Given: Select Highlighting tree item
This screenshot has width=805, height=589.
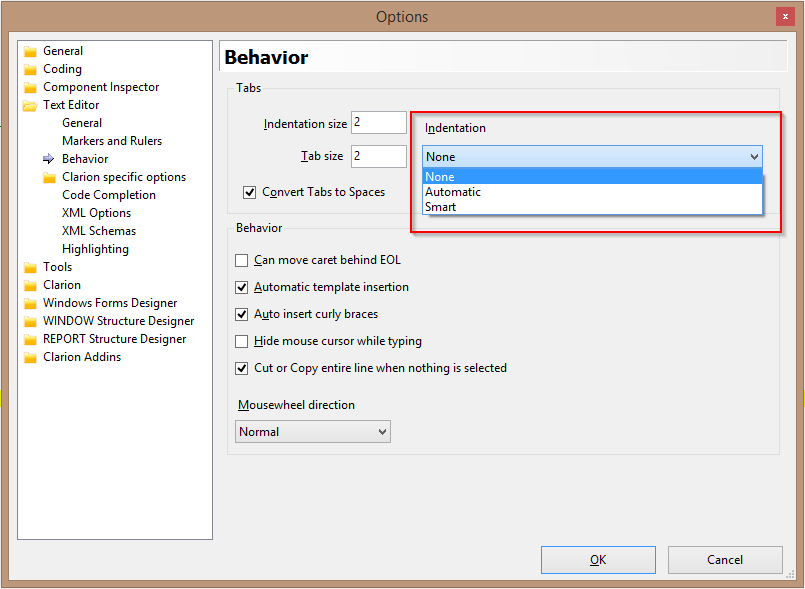Looking at the screenshot, I should point(95,249).
